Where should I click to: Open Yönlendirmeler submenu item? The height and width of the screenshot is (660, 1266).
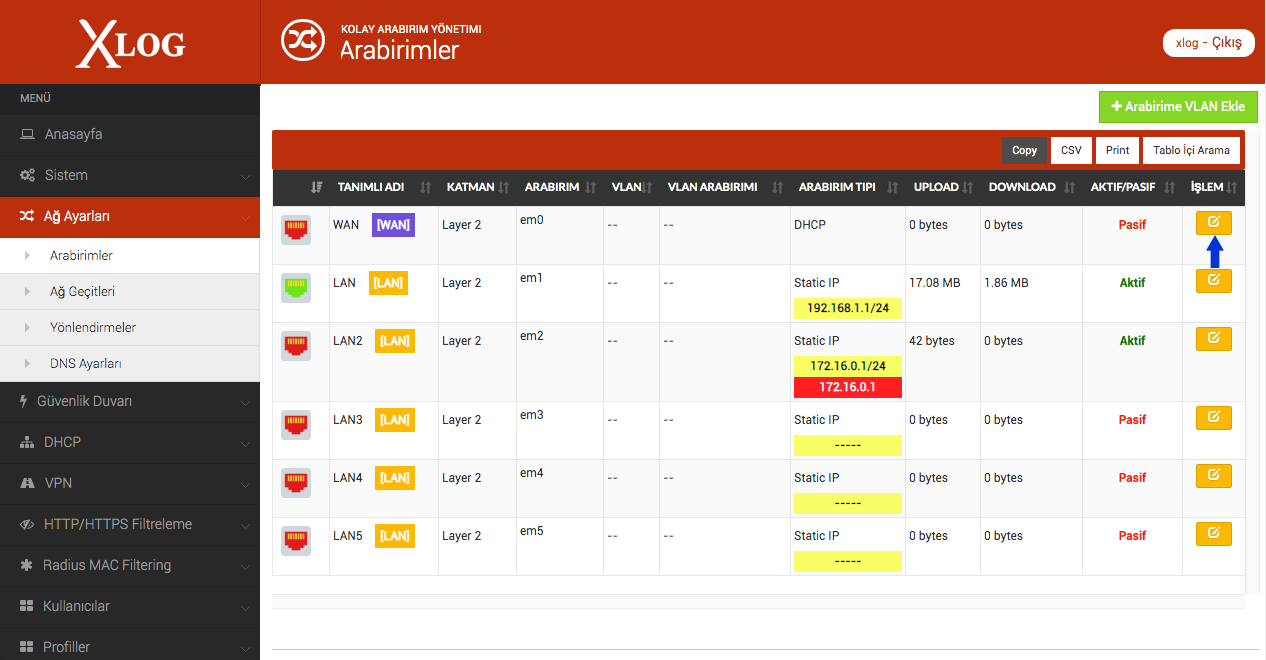130,327
